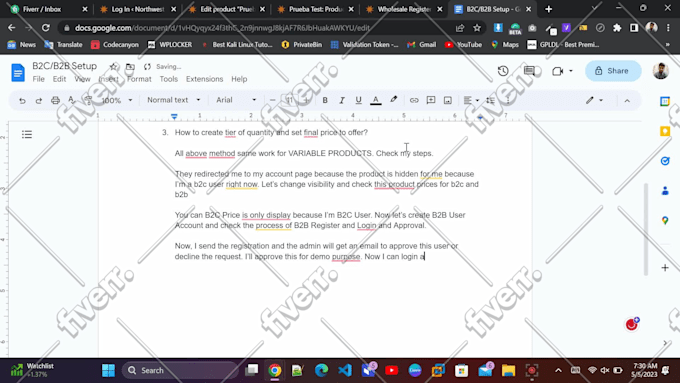Viewport: 680px width, 383px height.
Task: Open Google Tasks in side panel
Action: 665,161
